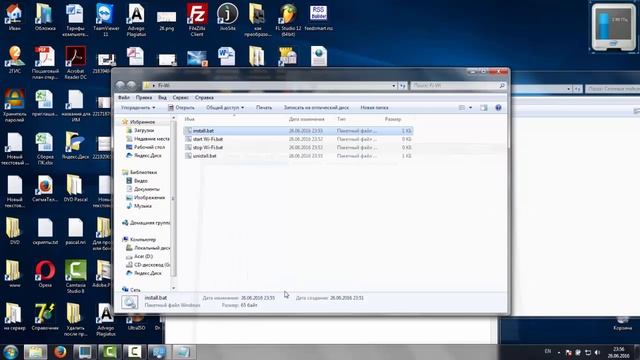Screen dimensions: 640x360
Task: Sort by Дата изменения column
Action: point(307,119)
